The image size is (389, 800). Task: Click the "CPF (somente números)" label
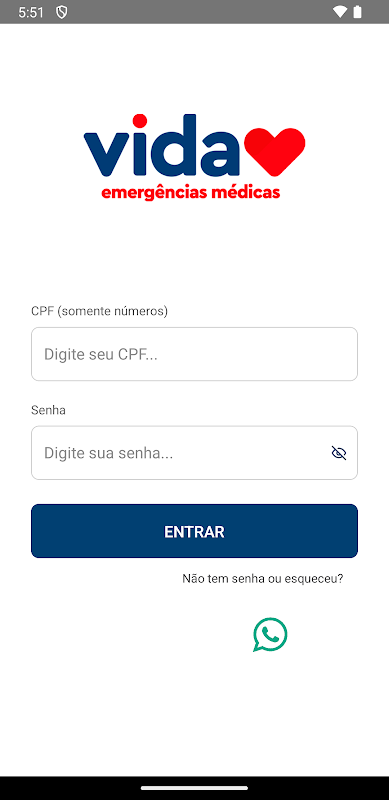[x=100, y=311]
